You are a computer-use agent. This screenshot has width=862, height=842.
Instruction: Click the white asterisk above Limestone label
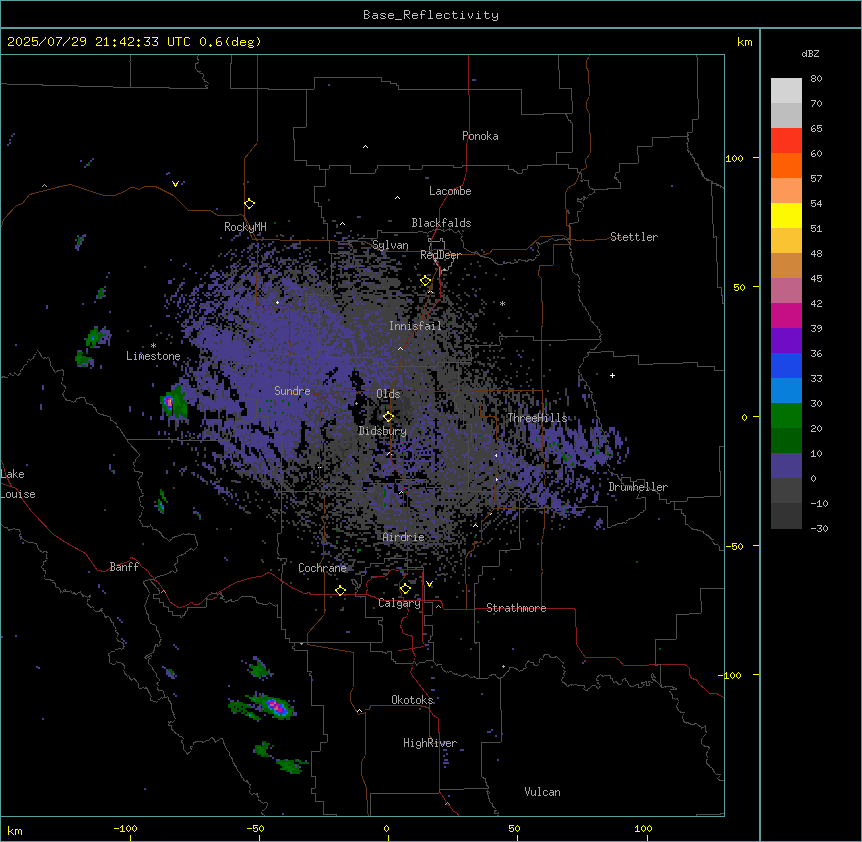[x=153, y=346]
